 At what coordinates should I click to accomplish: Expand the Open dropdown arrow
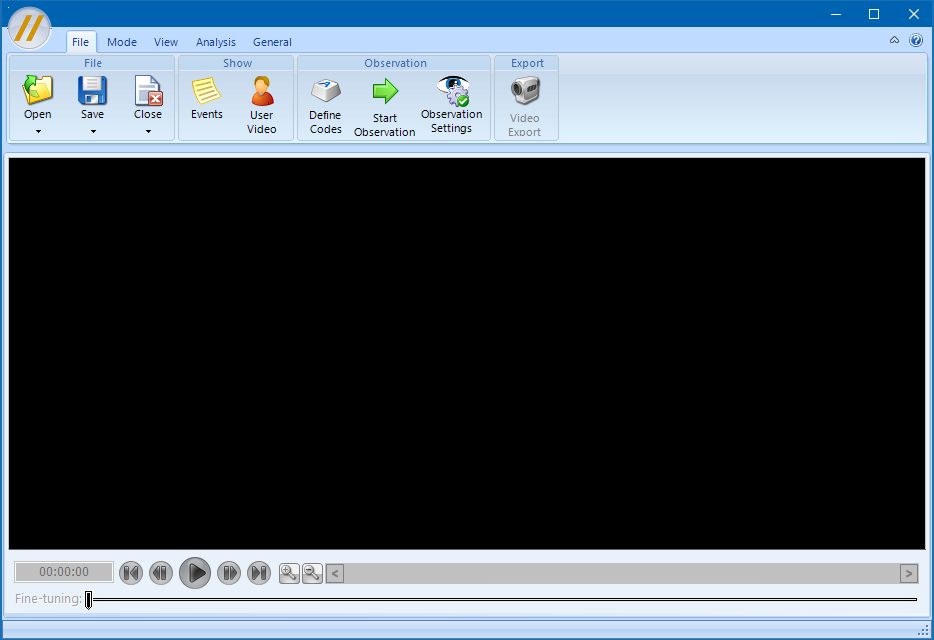[x=38, y=131]
